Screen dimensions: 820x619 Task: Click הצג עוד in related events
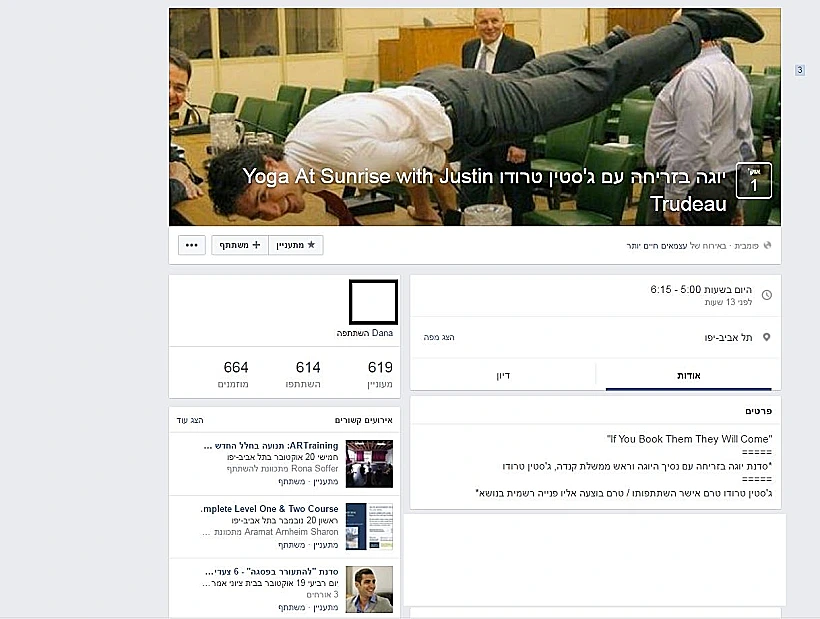(190, 420)
